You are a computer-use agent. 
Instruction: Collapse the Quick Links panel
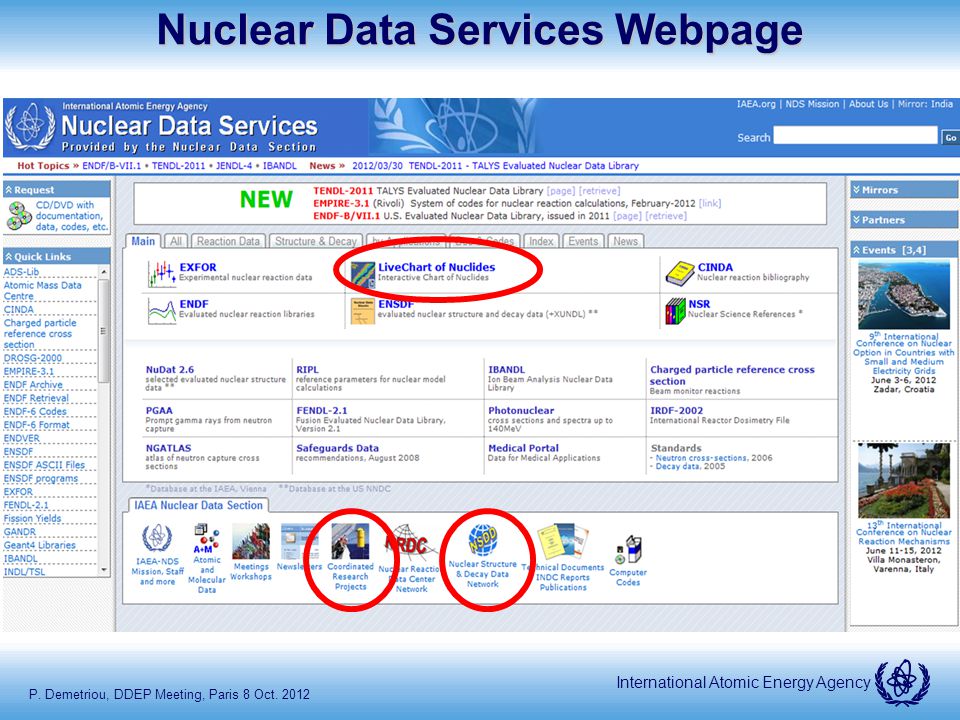57,257
